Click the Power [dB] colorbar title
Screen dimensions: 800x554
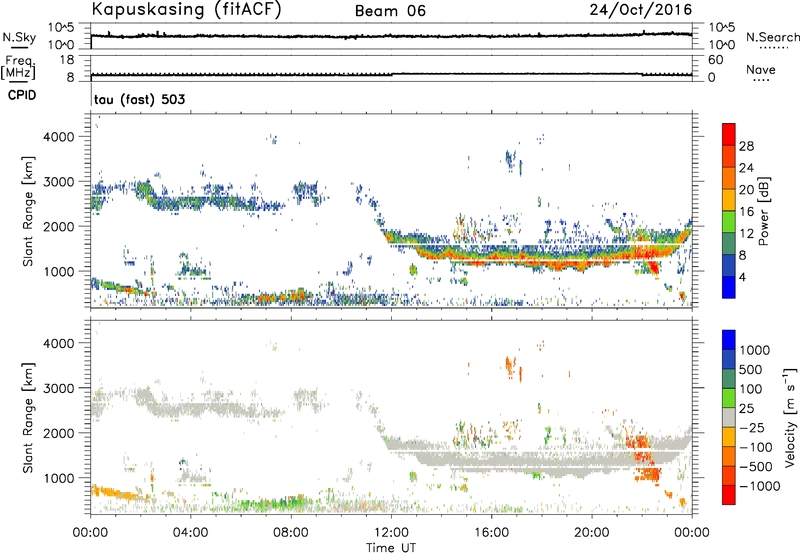[763, 211]
